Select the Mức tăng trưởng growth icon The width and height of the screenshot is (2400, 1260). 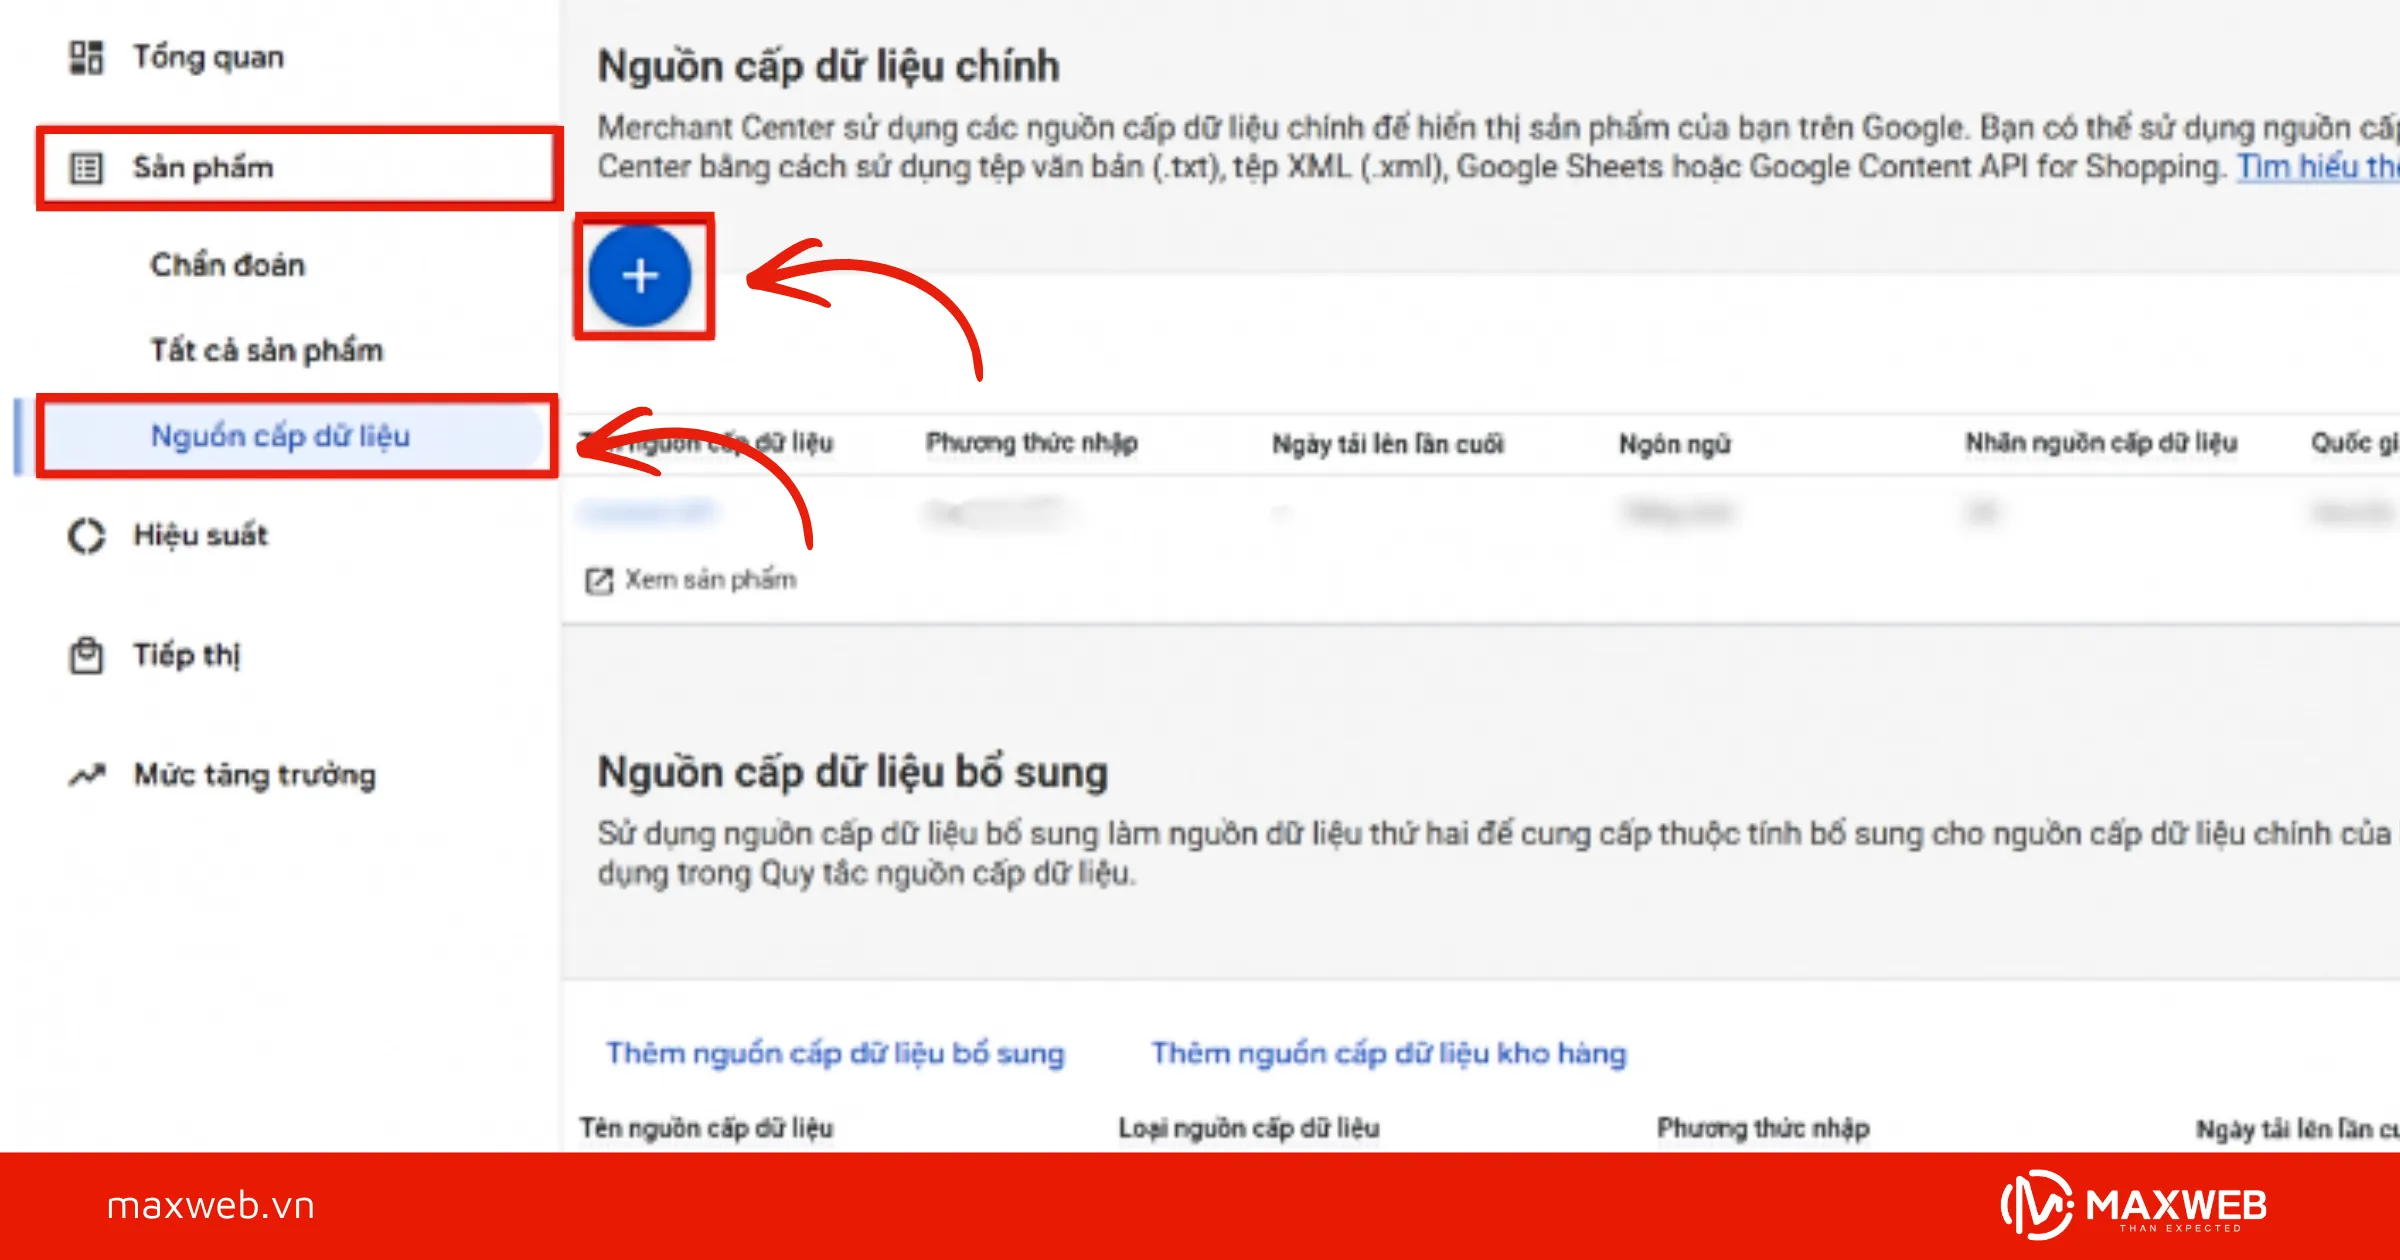(85, 774)
